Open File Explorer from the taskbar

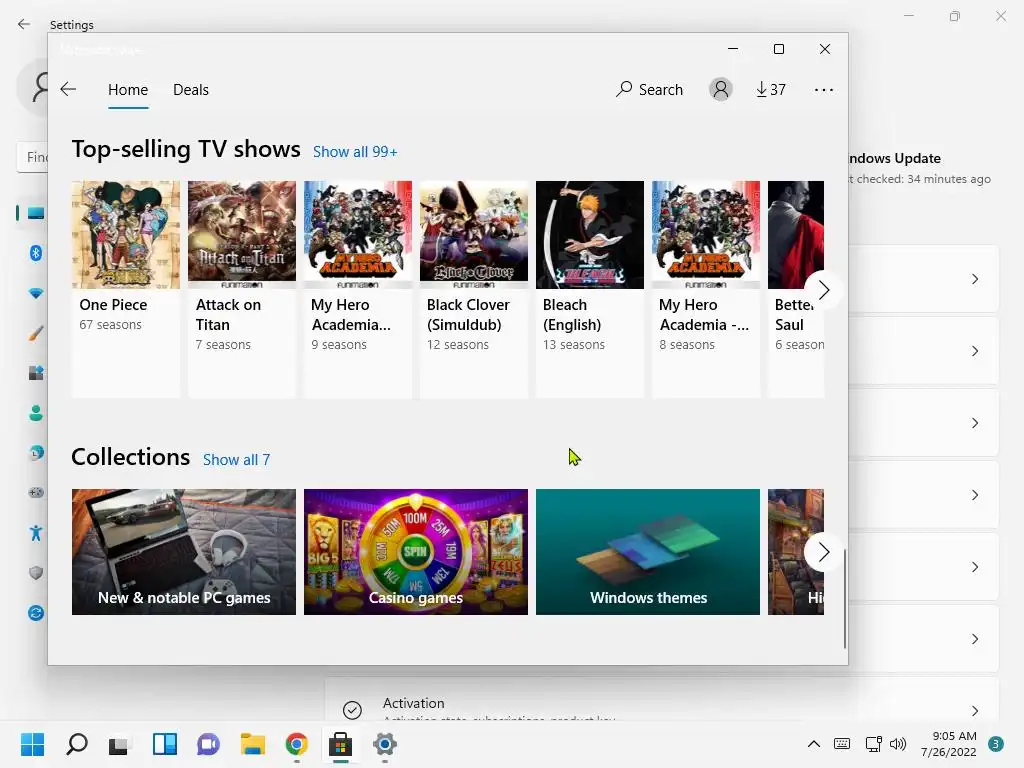pos(253,744)
